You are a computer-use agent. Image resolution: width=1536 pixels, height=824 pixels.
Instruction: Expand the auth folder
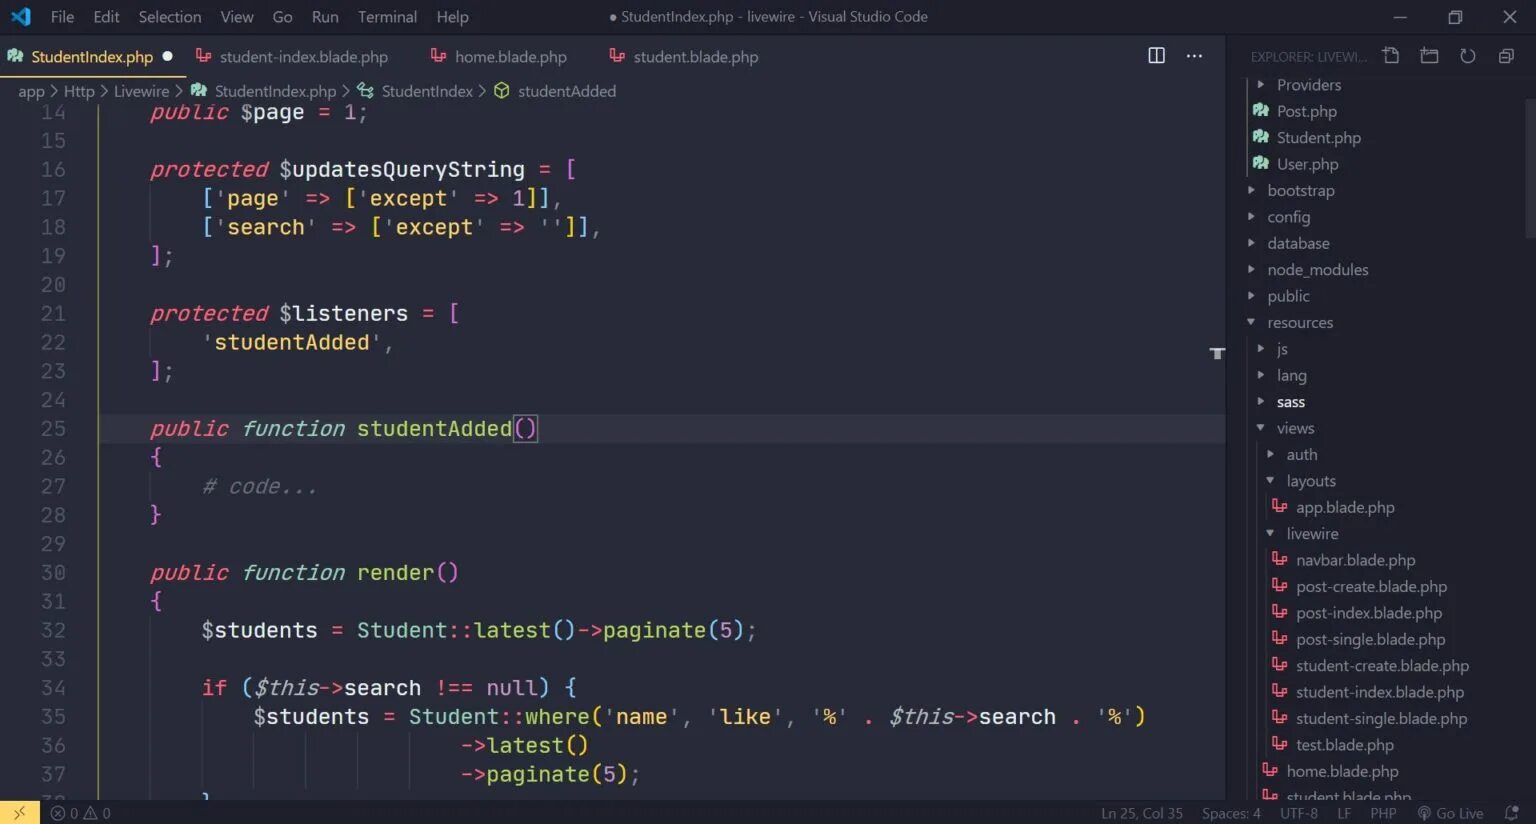click(x=1301, y=454)
